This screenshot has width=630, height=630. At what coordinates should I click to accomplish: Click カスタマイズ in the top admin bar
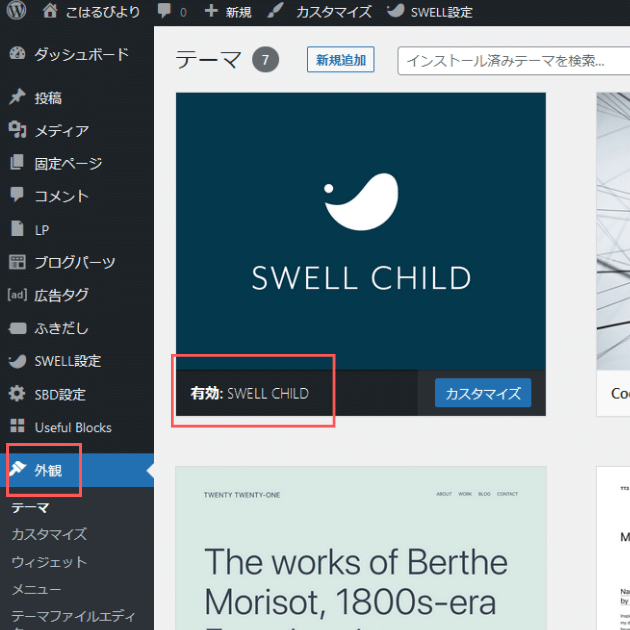pos(334,12)
